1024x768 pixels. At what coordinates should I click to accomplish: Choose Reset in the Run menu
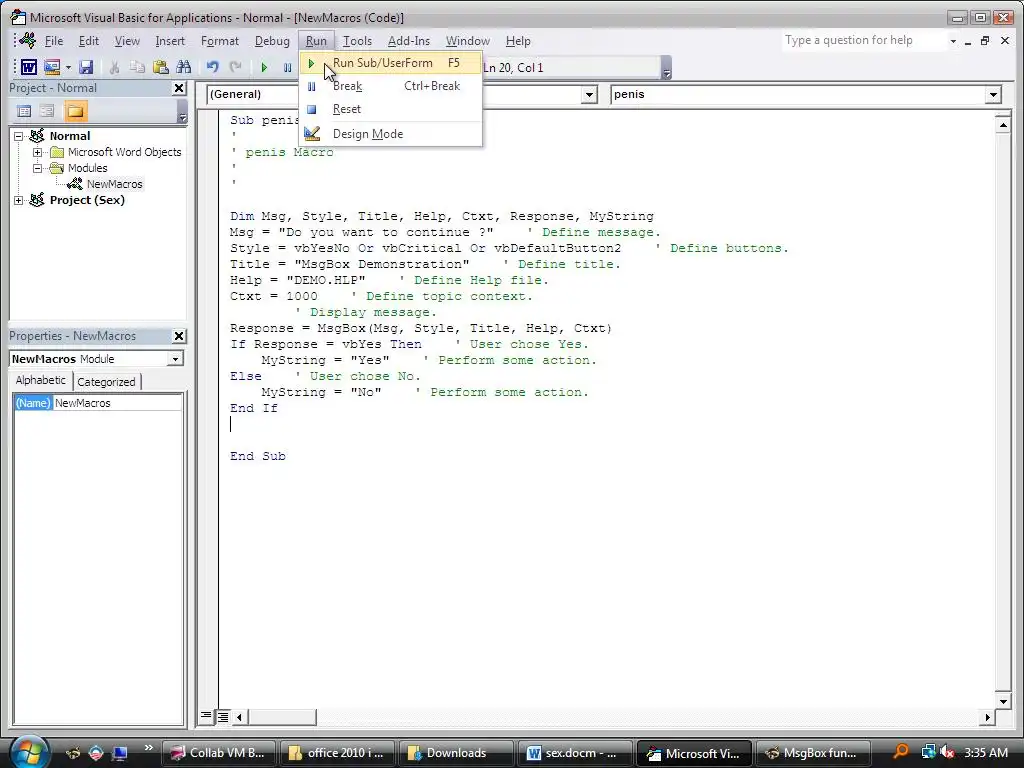391,109
